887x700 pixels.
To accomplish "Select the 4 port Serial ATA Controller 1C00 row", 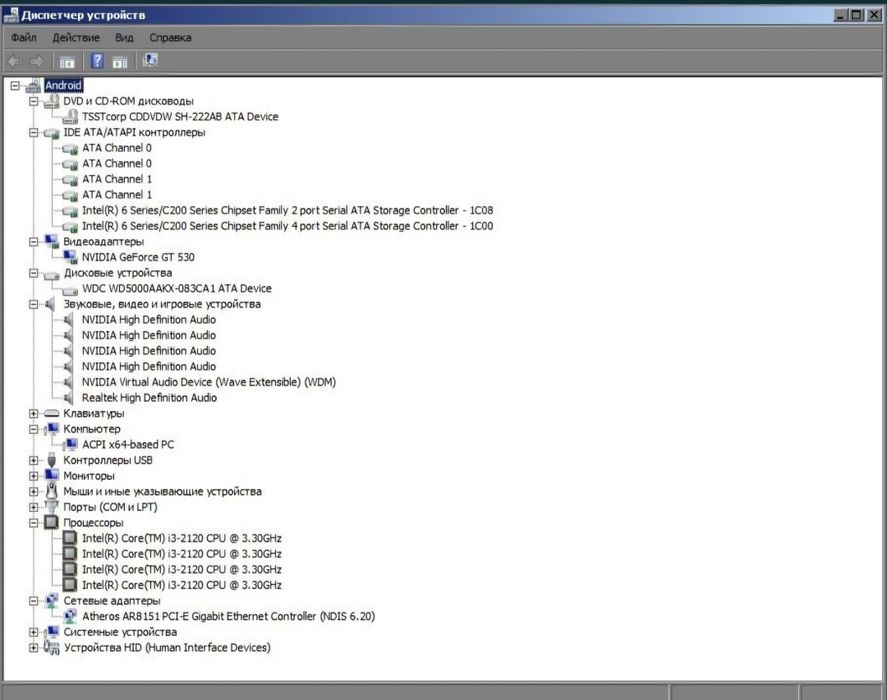I will [x=287, y=226].
